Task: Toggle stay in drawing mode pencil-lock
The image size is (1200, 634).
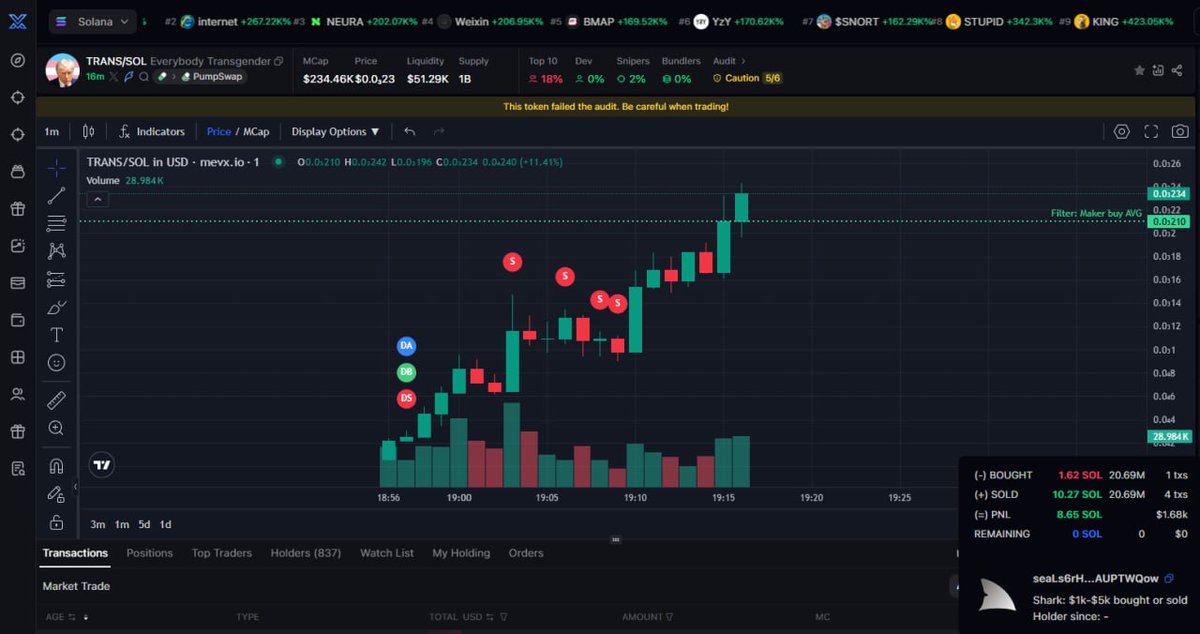Action: click(56, 494)
